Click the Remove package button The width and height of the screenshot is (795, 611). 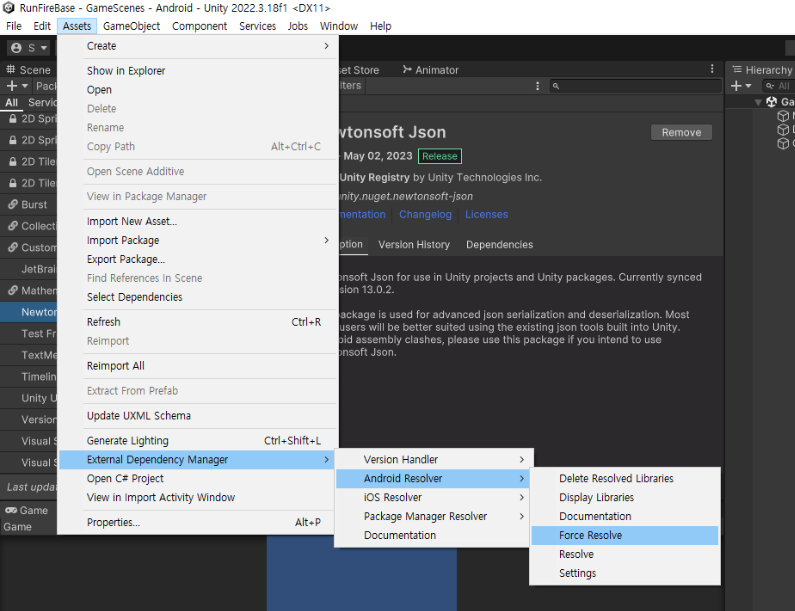pos(681,132)
